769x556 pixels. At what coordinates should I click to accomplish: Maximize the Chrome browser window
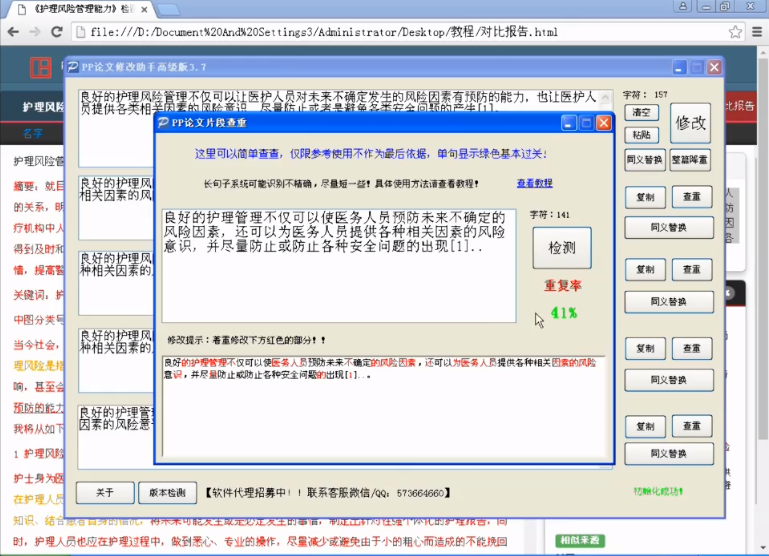tap(725, 6)
